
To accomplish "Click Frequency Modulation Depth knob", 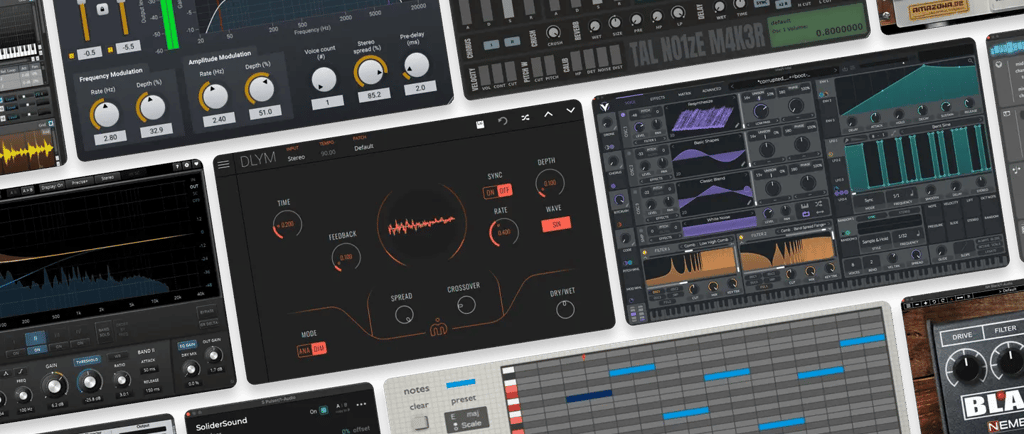I will coord(150,106).
